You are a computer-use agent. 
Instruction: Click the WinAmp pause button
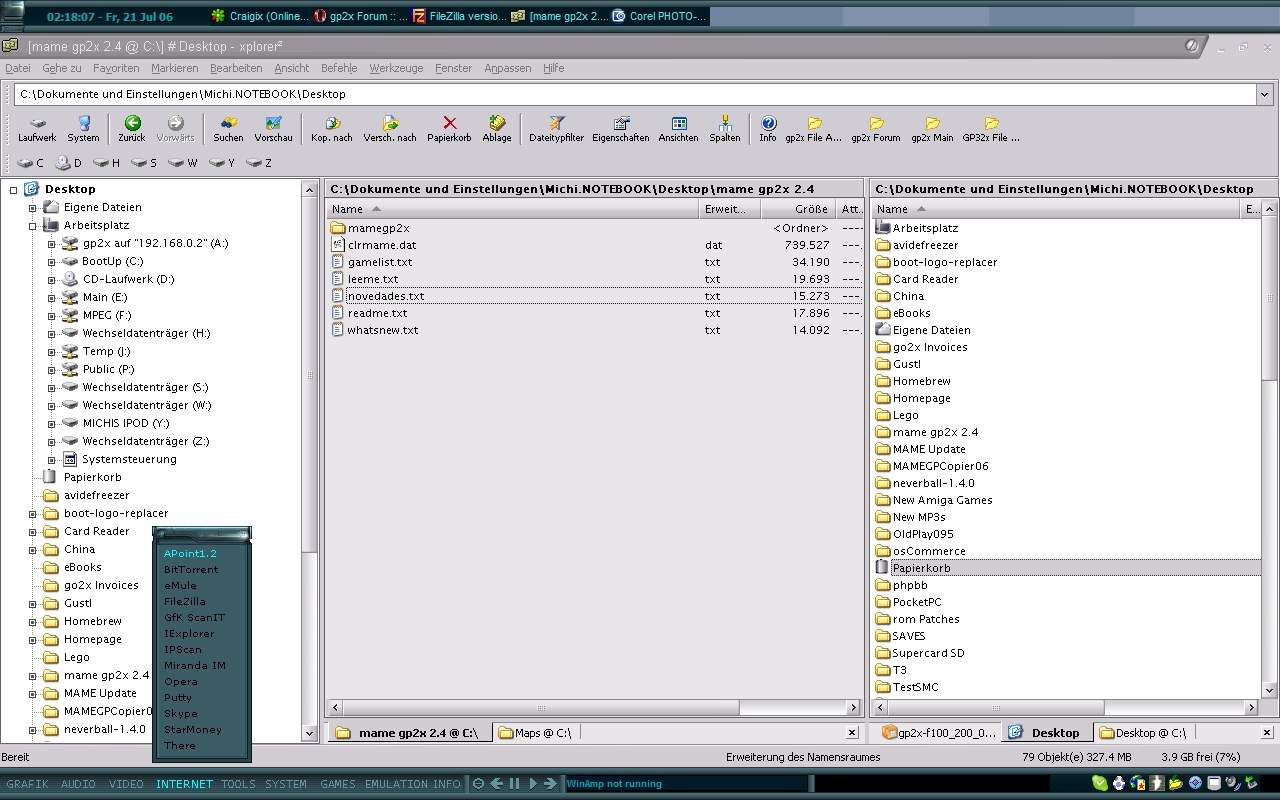[x=515, y=784]
